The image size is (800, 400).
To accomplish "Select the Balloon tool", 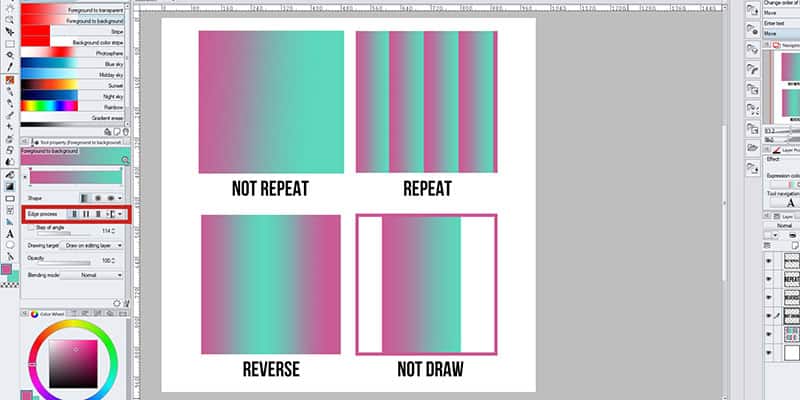I will 9,245.
